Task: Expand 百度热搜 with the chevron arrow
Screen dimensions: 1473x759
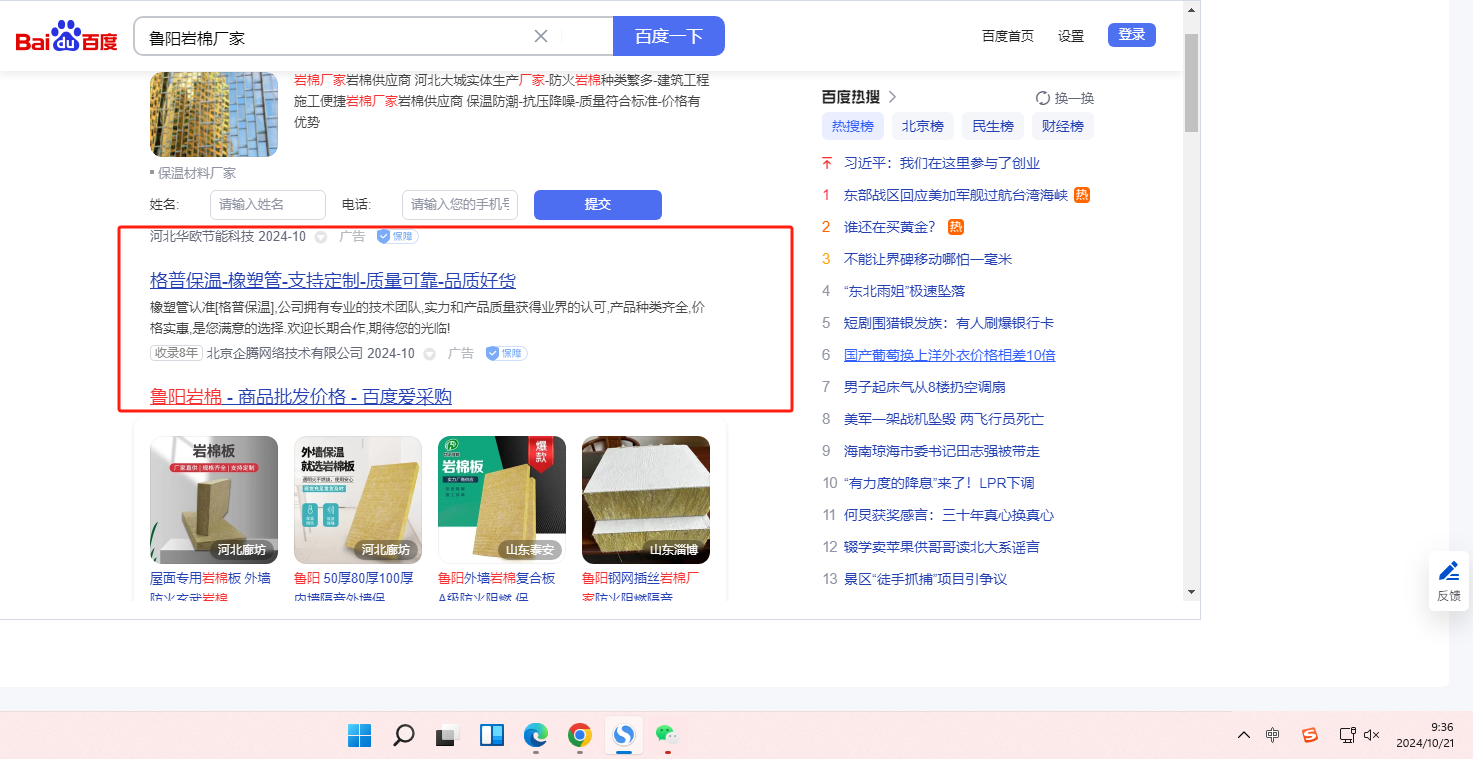Action: pos(893,97)
